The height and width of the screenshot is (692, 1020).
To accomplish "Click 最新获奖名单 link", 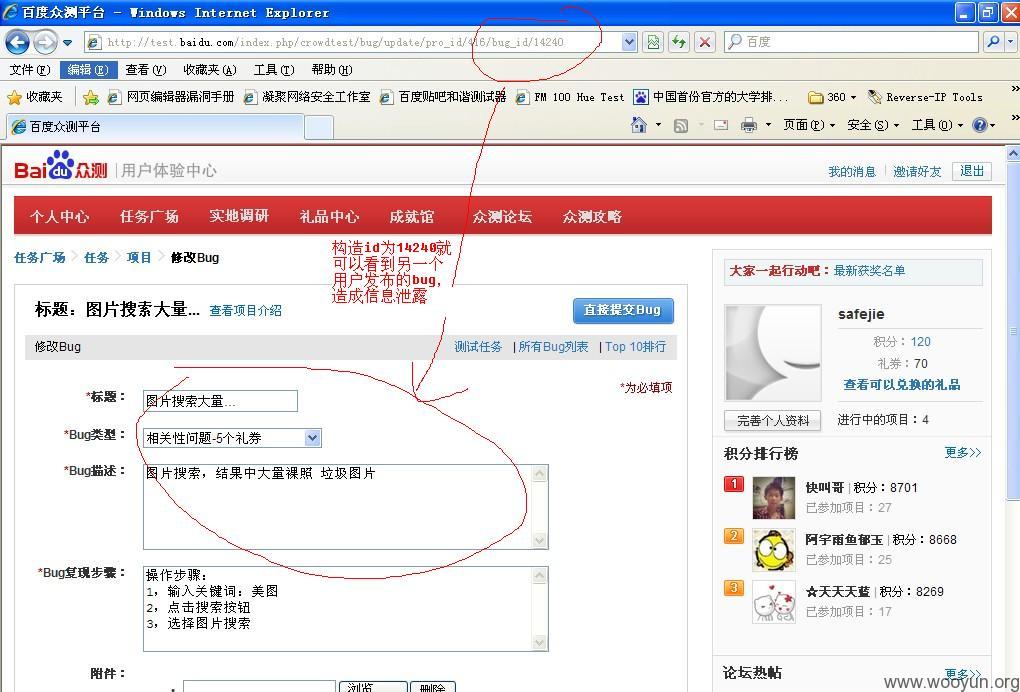I will coord(869,271).
